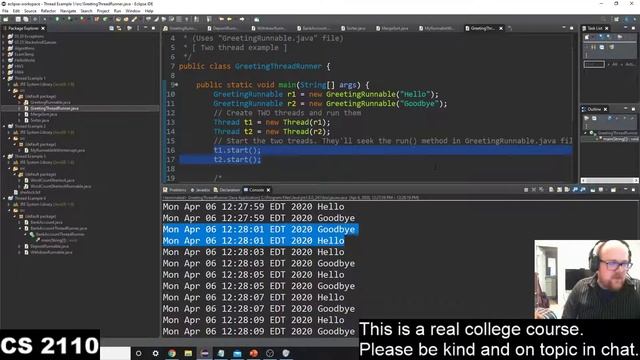Click Collapse All in Package Explorer toolbar
The image size is (640, 360).
coord(111,28)
